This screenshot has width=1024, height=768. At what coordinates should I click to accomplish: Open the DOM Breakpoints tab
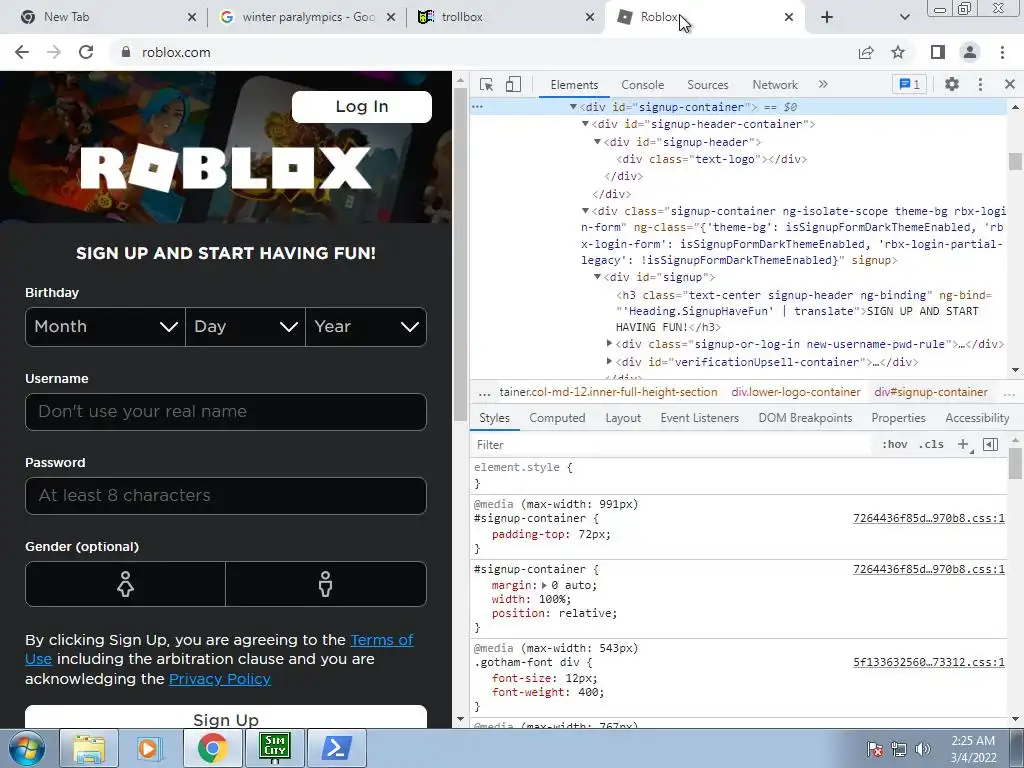pos(805,418)
